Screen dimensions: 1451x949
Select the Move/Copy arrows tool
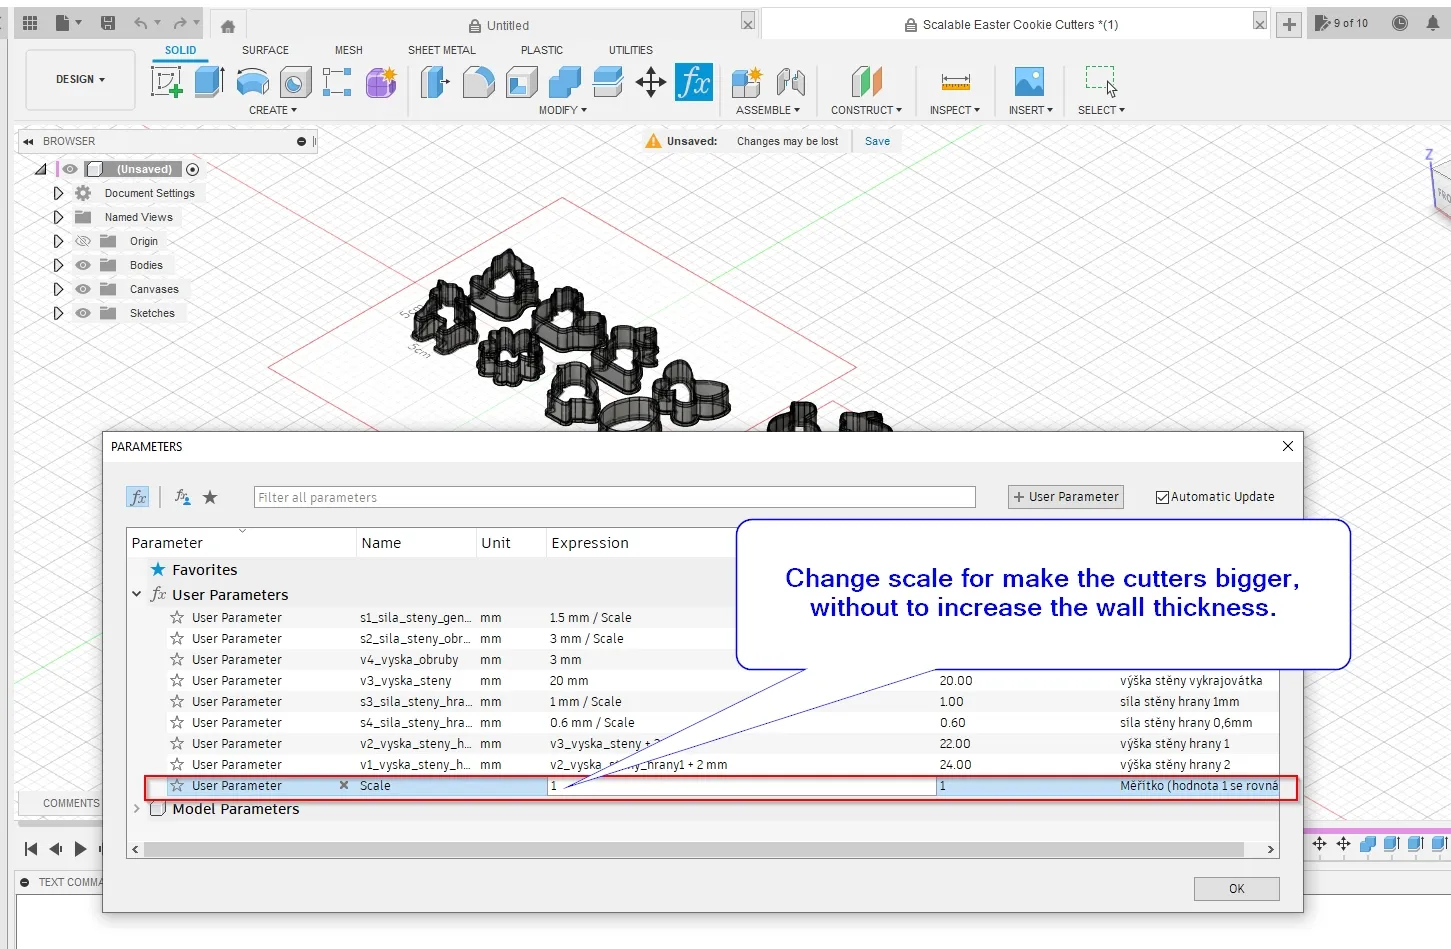point(650,82)
